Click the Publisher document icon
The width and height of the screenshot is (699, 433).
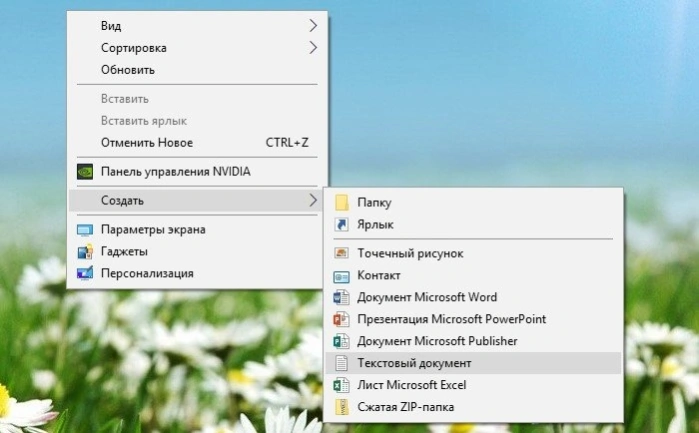(x=341, y=341)
